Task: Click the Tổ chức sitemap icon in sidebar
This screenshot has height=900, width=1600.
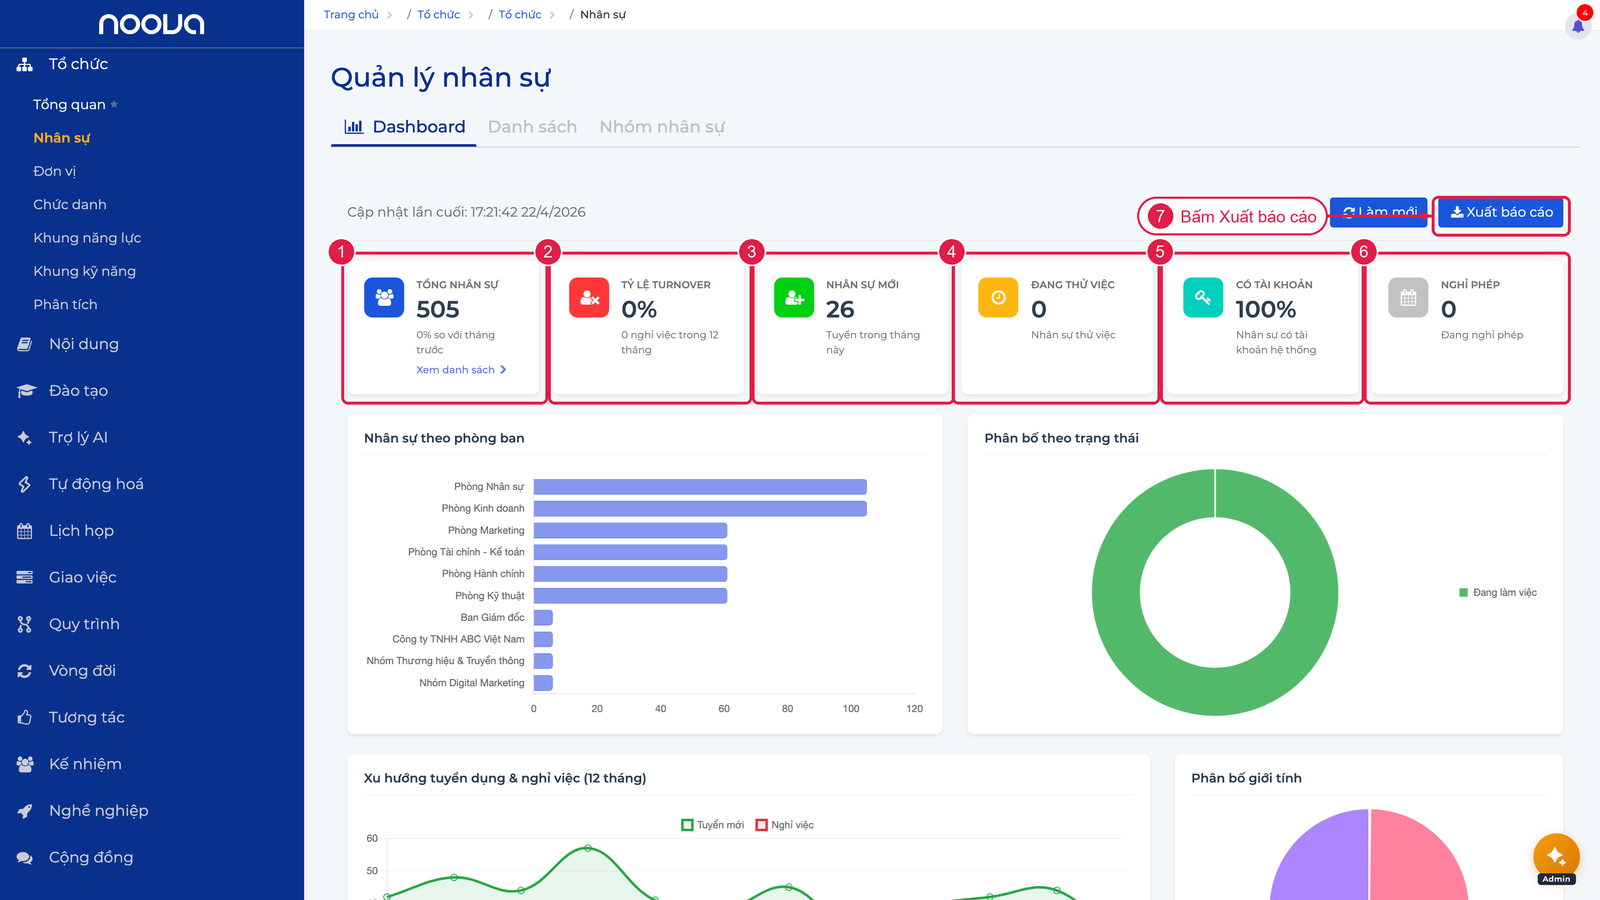Action: (25, 65)
